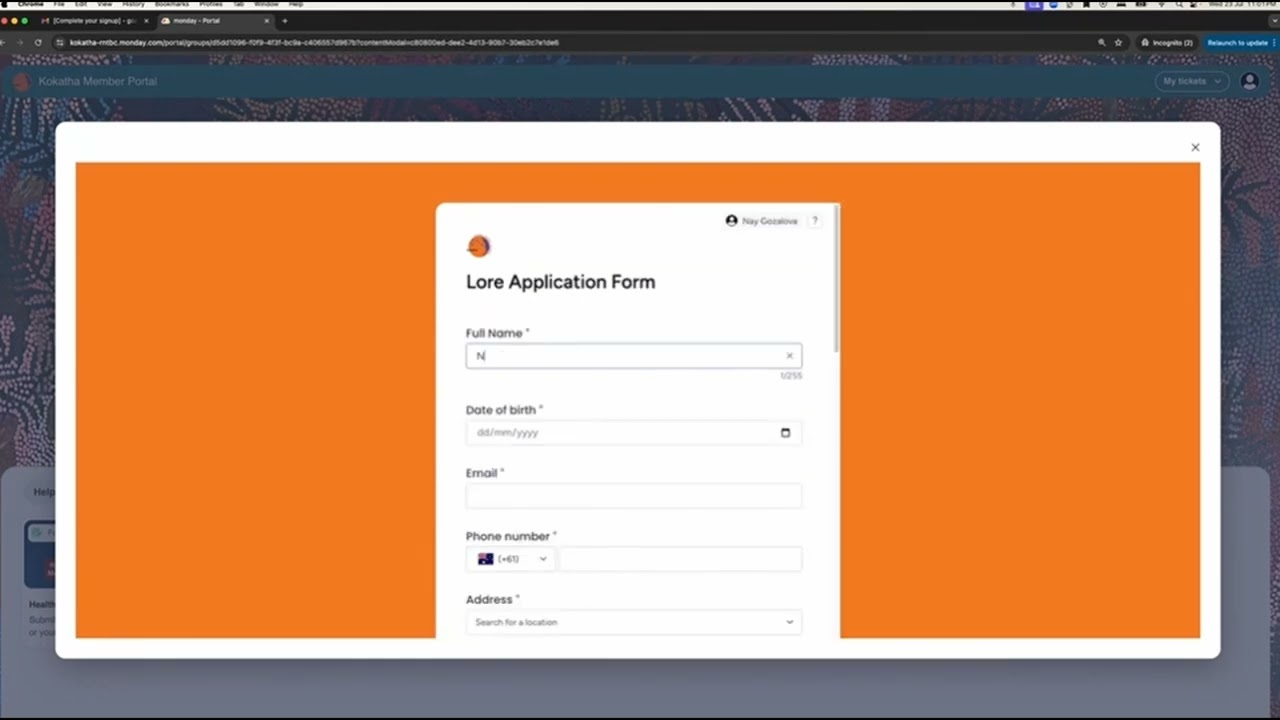The image size is (1280, 720).
Task: Reload the page with the refresh icon
Action: point(38,42)
